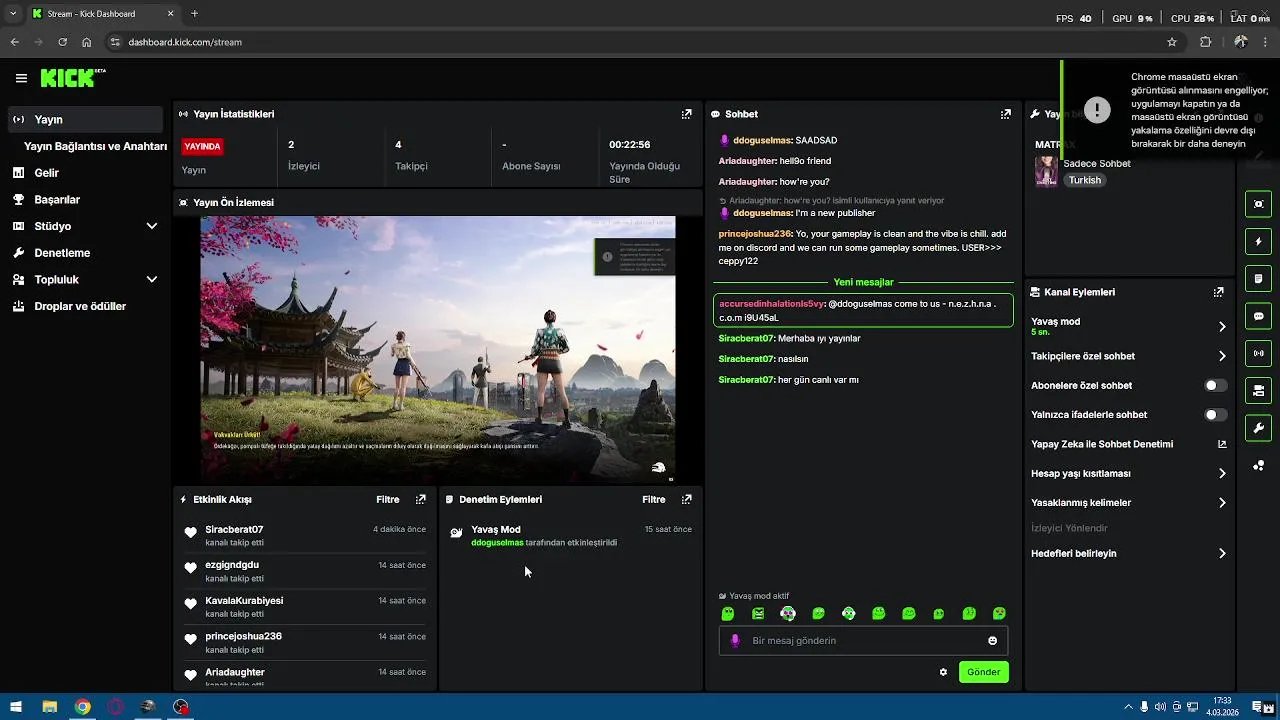Click the channel actions widget icon in right rail
The width and height of the screenshot is (1280, 720).
coord(1258,390)
